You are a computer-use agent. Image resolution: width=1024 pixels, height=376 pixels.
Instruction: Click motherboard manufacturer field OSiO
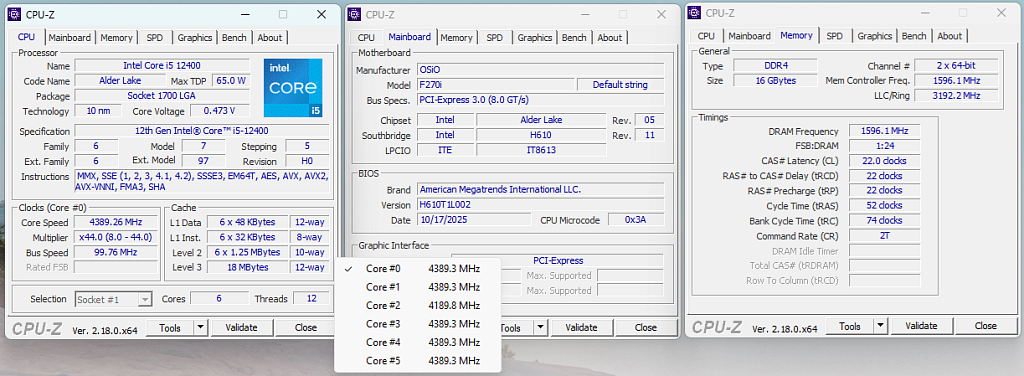(541, 70)
